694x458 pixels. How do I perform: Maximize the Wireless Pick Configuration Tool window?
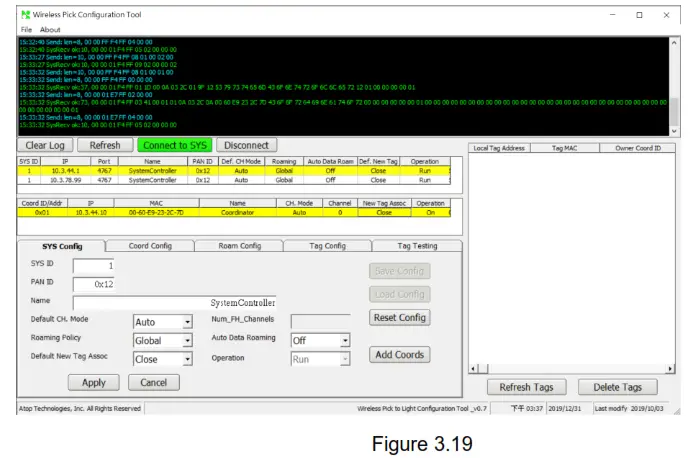(x=639, y=15)
